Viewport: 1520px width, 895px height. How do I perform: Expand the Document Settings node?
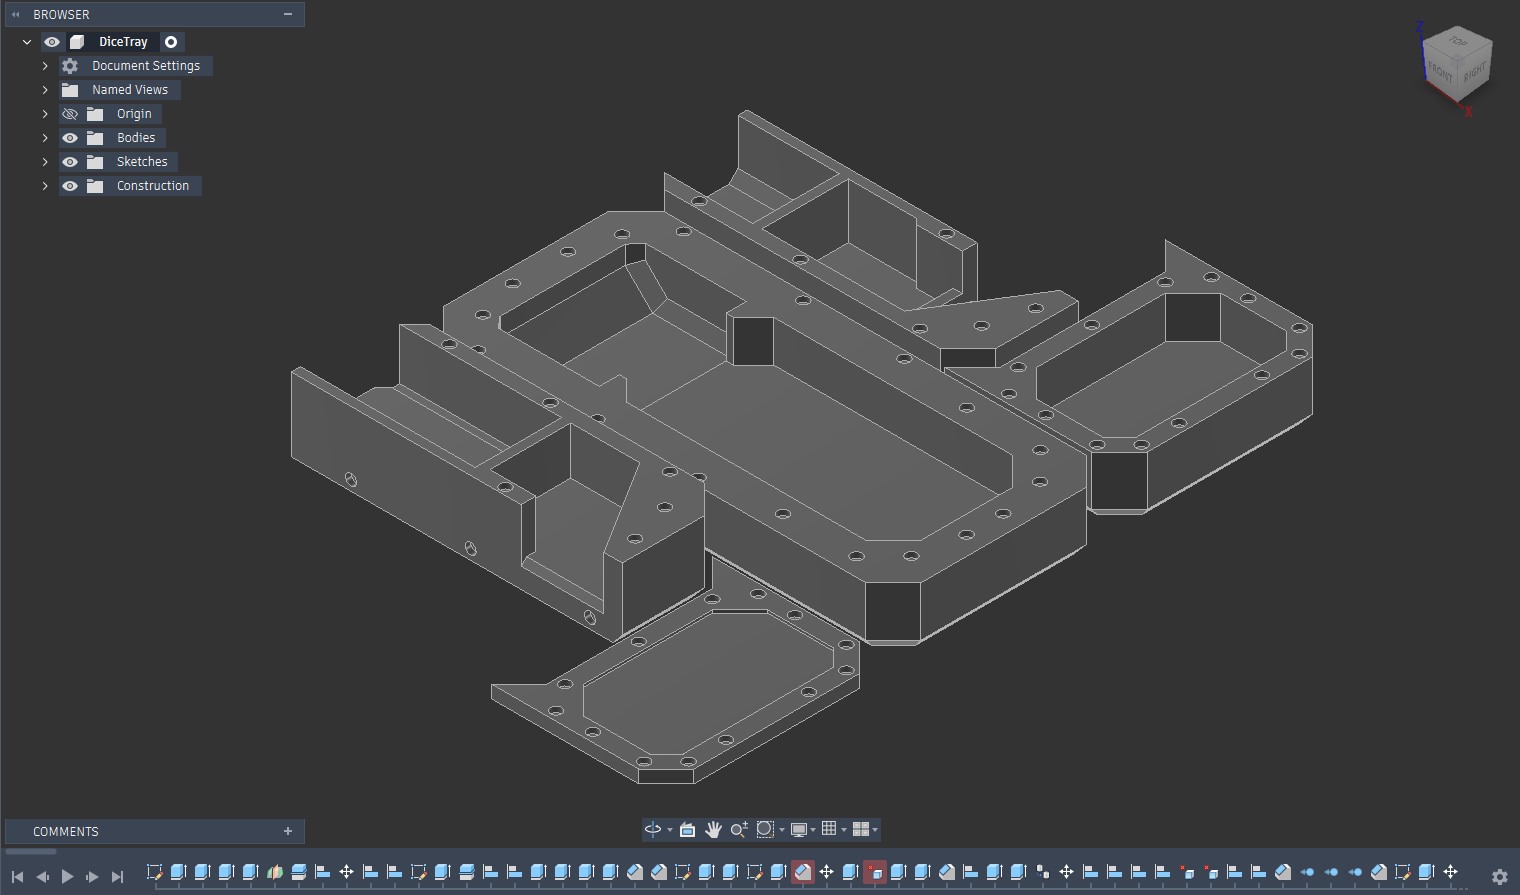(45, 66)
